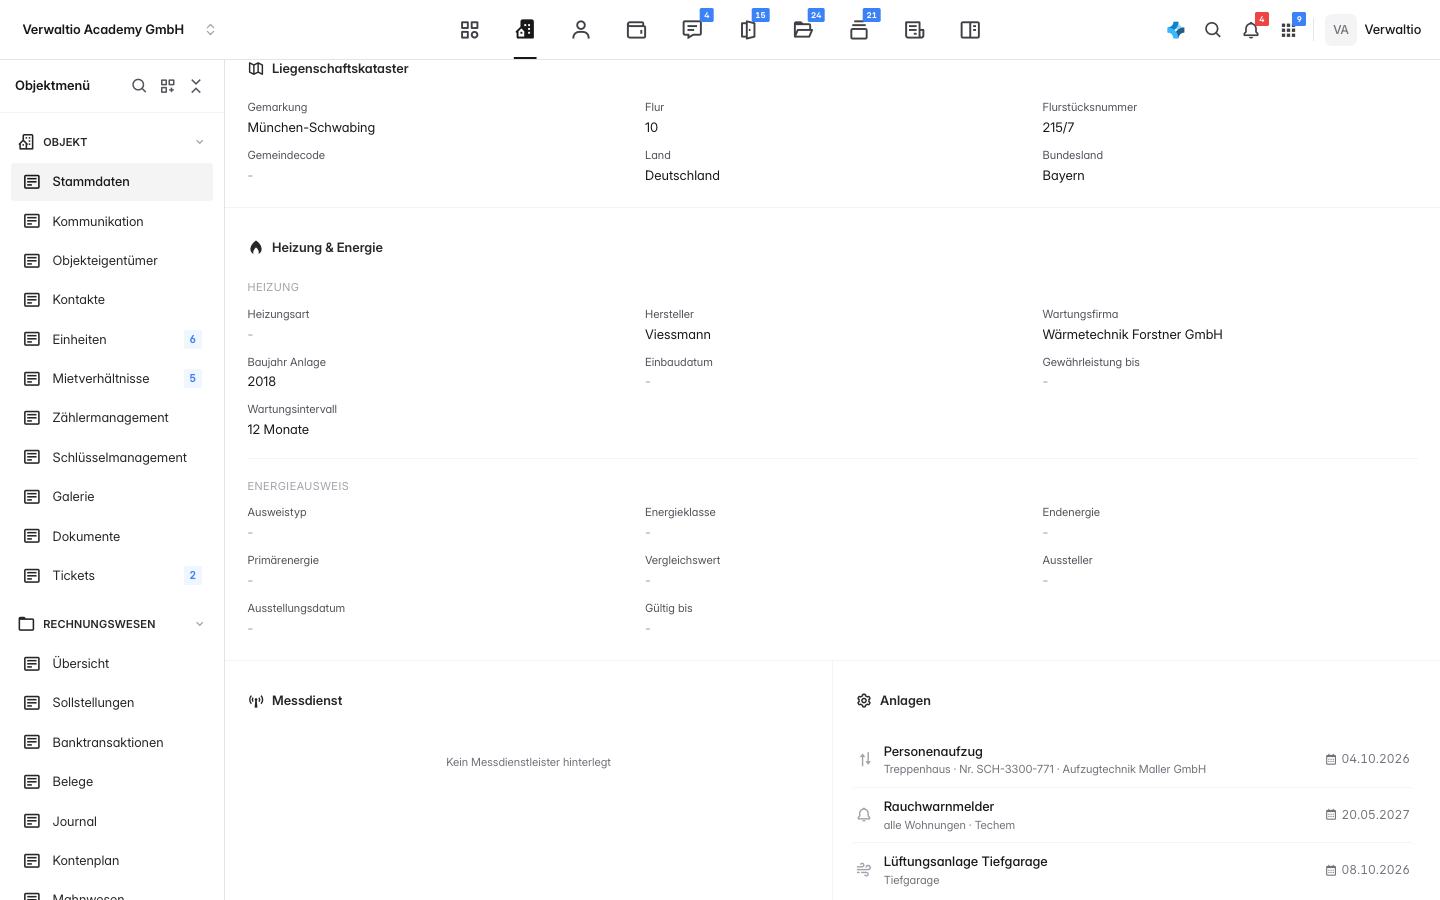Open Banktransaktionen in sidebar
1440x900 pixels.
tap(112, 743)
